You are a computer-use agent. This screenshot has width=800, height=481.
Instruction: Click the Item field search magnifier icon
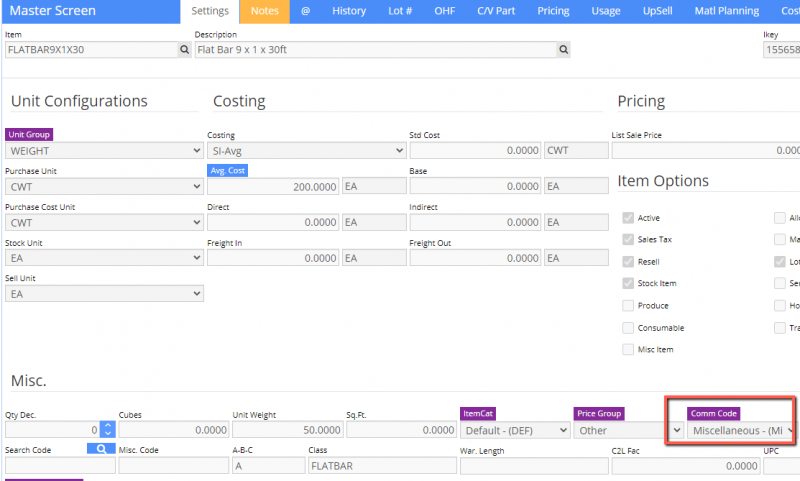184,49
